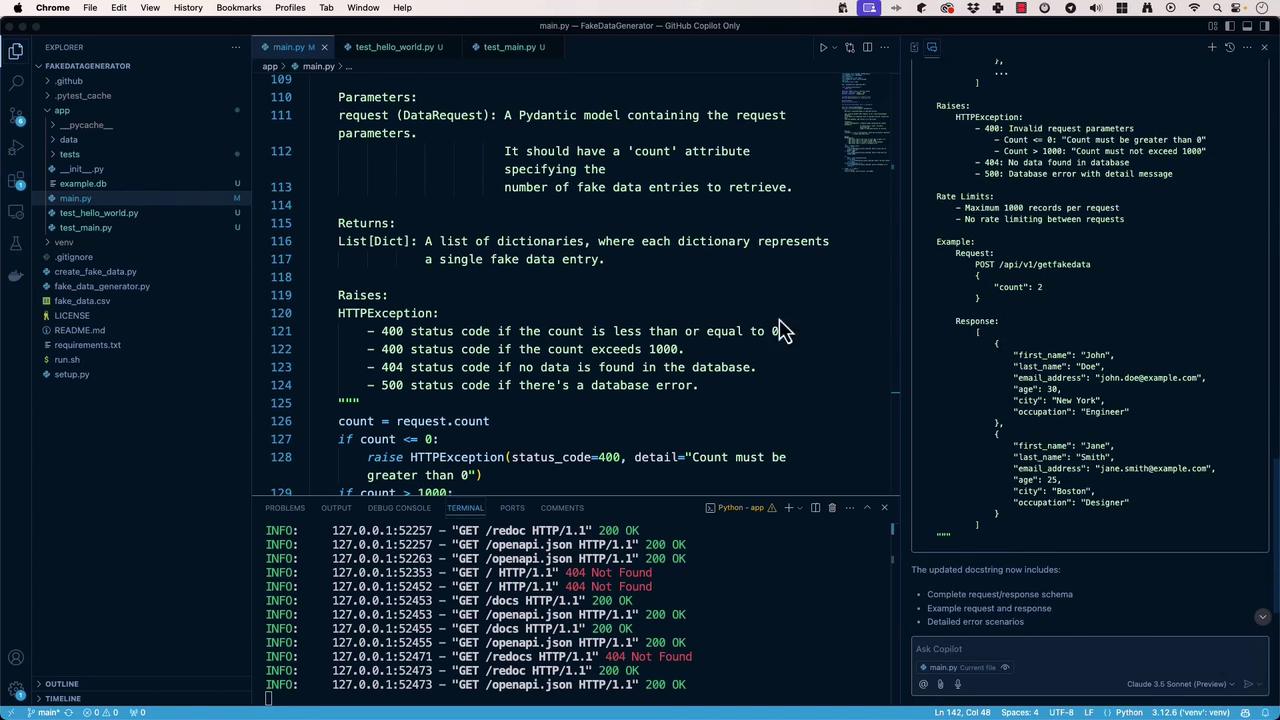Open the Source Control view
Screen dimensions: 1280x720
click(16, 116)
